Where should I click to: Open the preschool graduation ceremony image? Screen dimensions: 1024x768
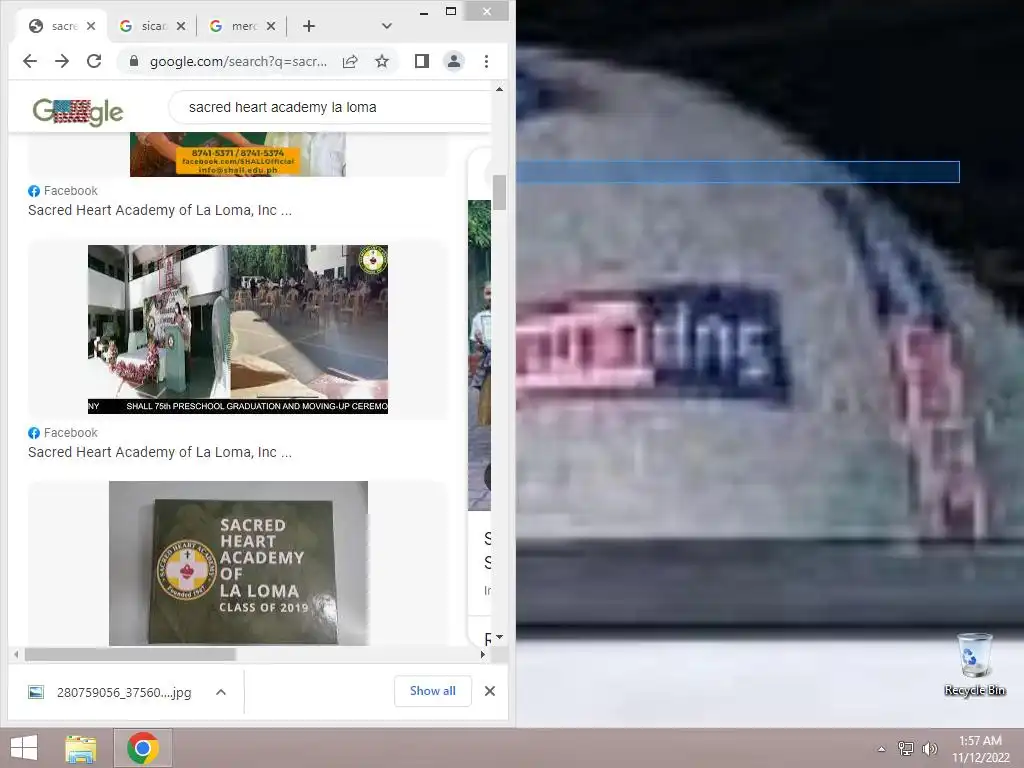(238, 329)
